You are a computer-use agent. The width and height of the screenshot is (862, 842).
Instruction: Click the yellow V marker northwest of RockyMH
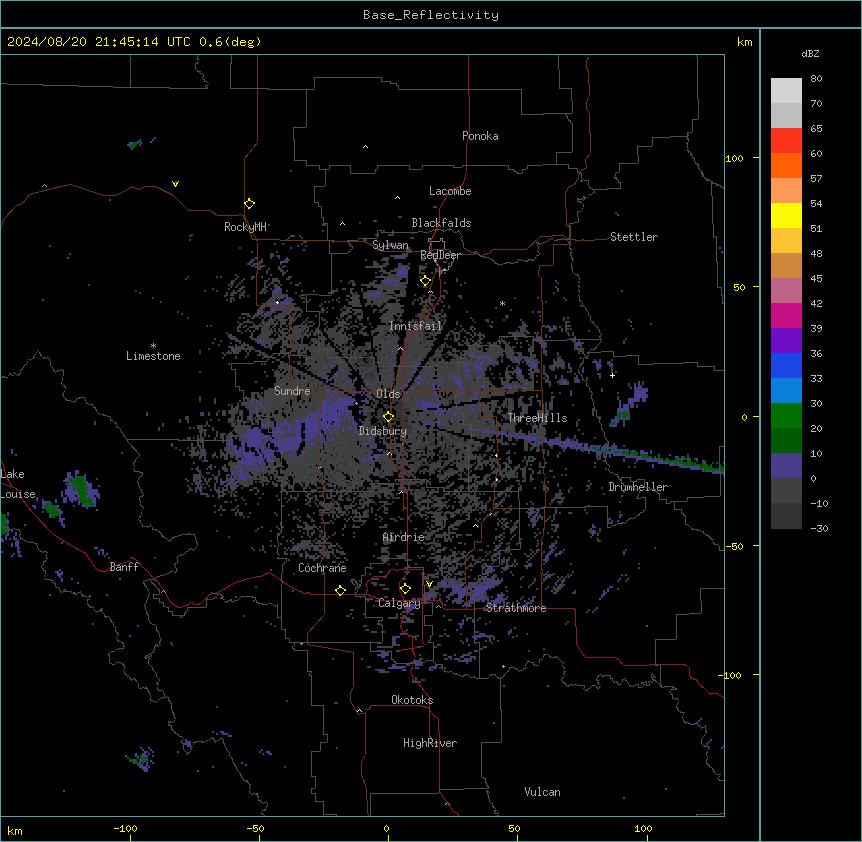pos(175,184)
